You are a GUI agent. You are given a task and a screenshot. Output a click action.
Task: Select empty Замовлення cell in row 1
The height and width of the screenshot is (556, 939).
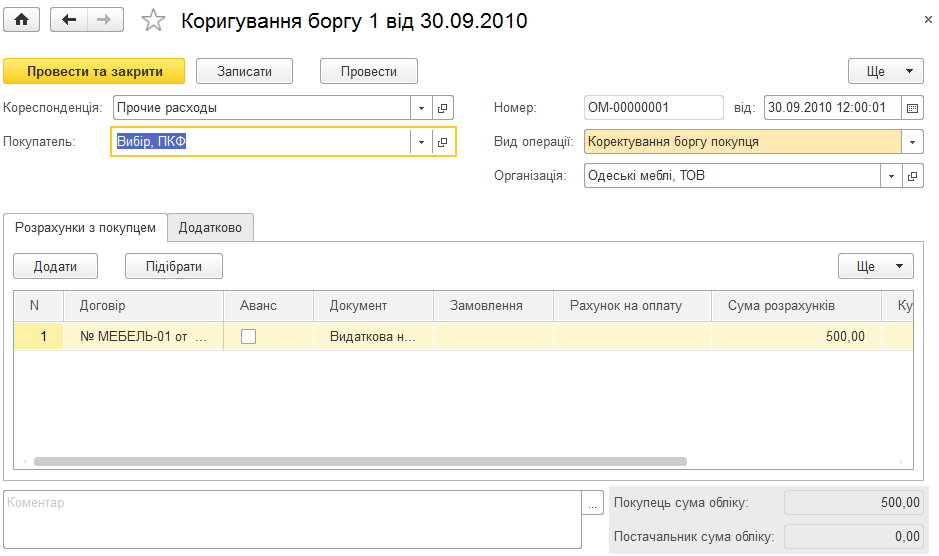493,337
